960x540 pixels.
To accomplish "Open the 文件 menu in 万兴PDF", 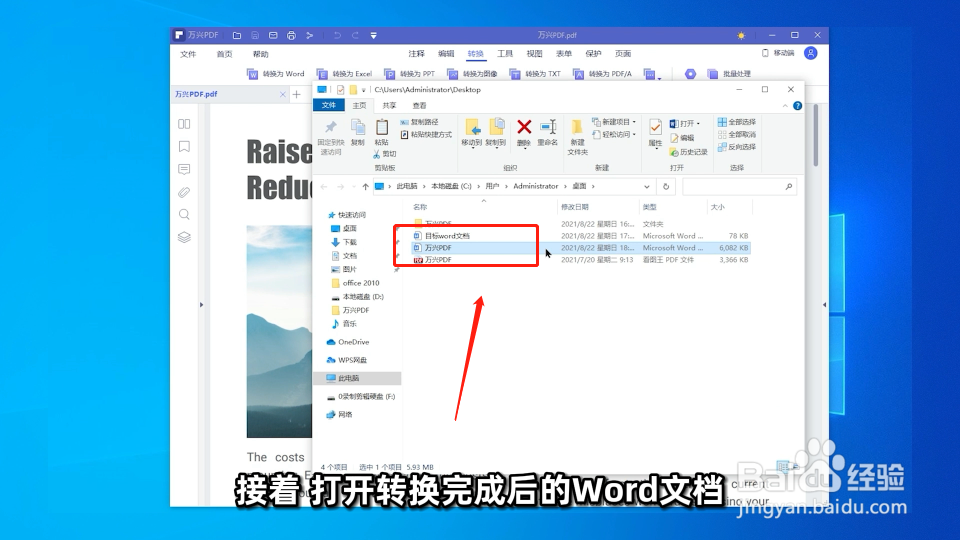I will (188, 54).
